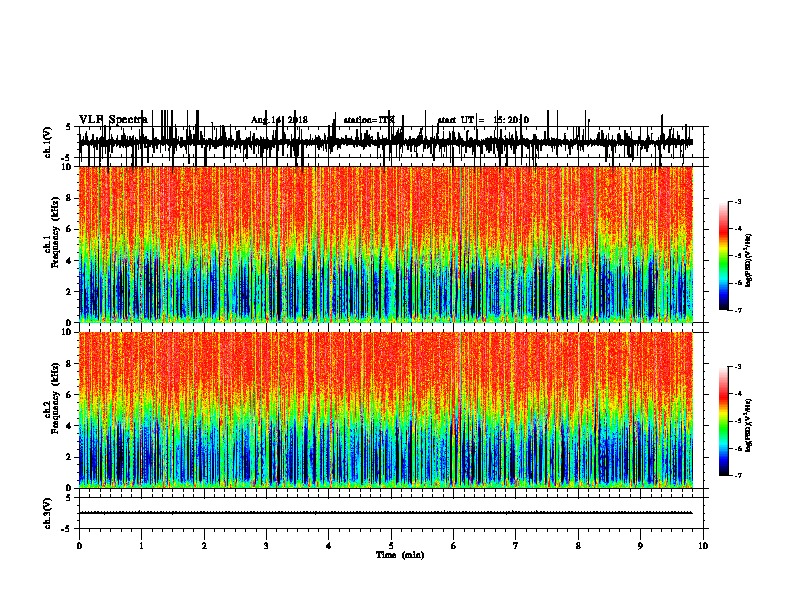The height and width of the screenshot is (612, 792).
Task: Click the ch.2 frequency tick label "6"
Action: pos(70,395)
